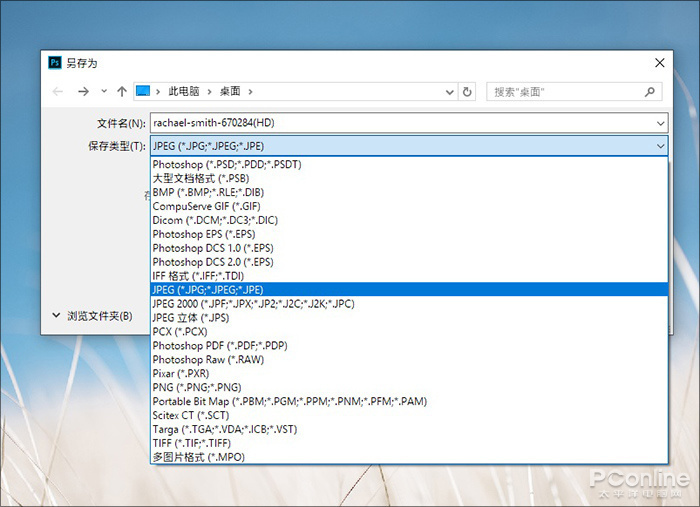Pick Photoshop PDF (*.PDF;*.PDP) format
The width and height of the screenshot is (700, 507).
click(x=409, y=345)
